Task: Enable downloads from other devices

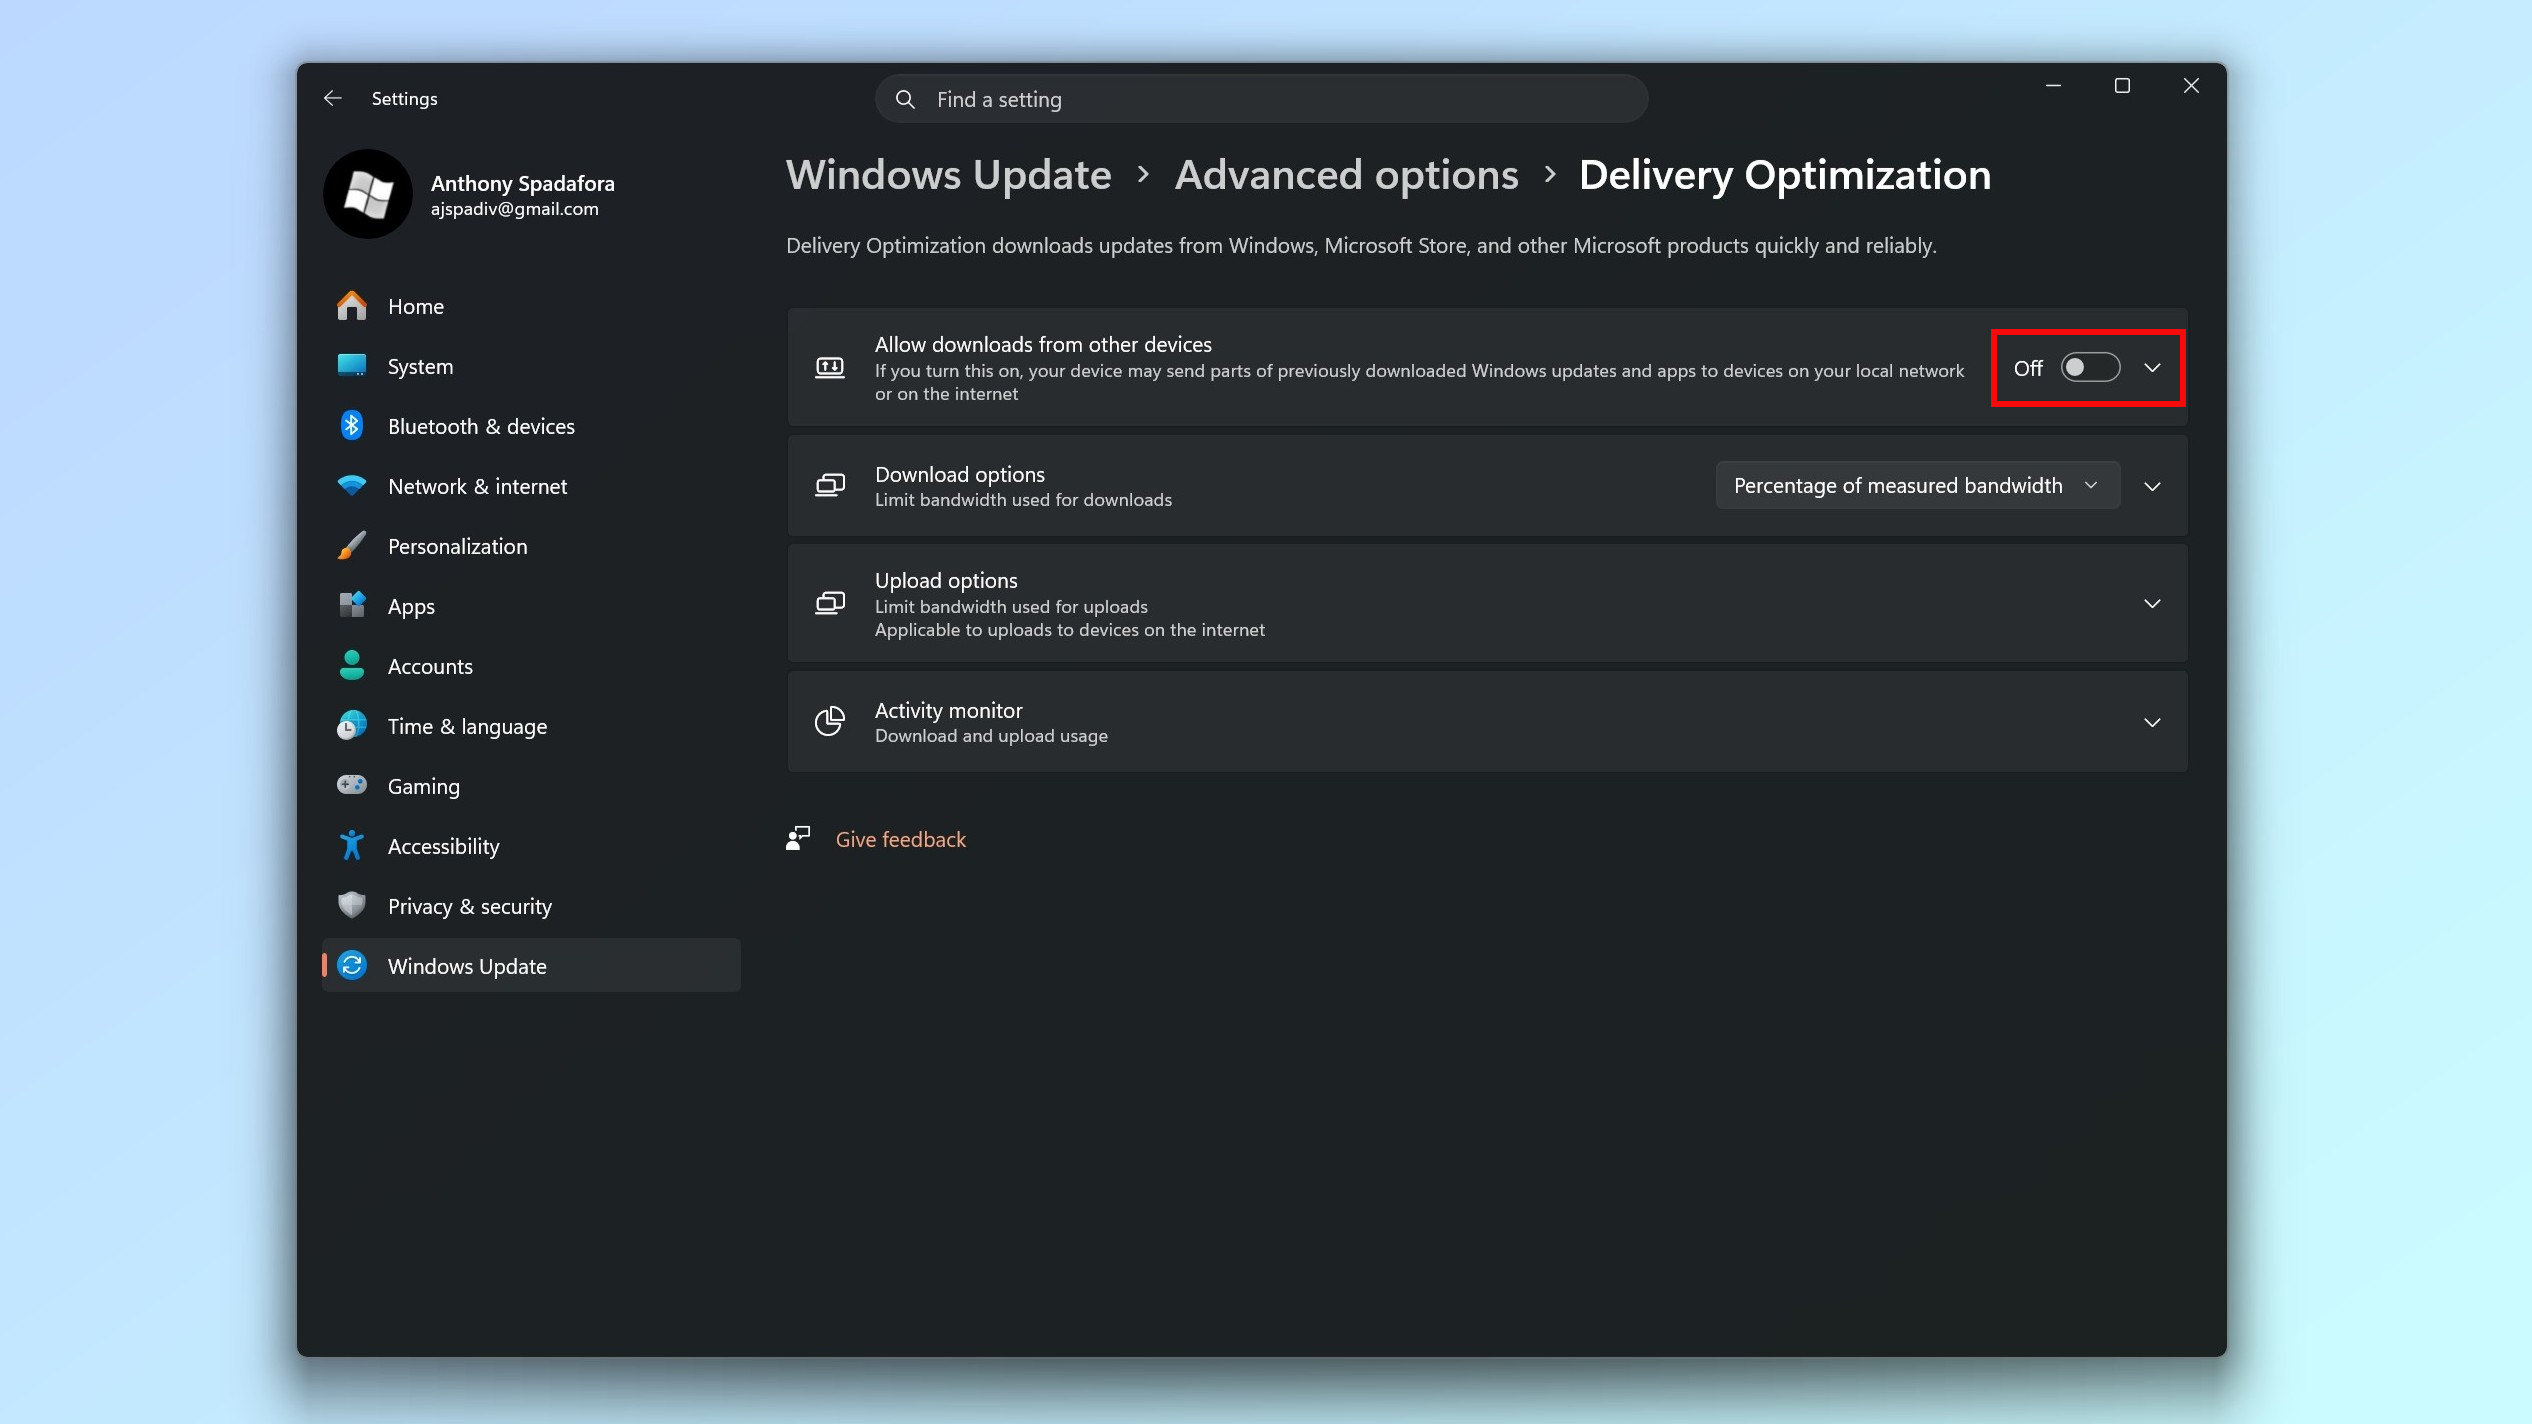Action: click(2089, 367)
